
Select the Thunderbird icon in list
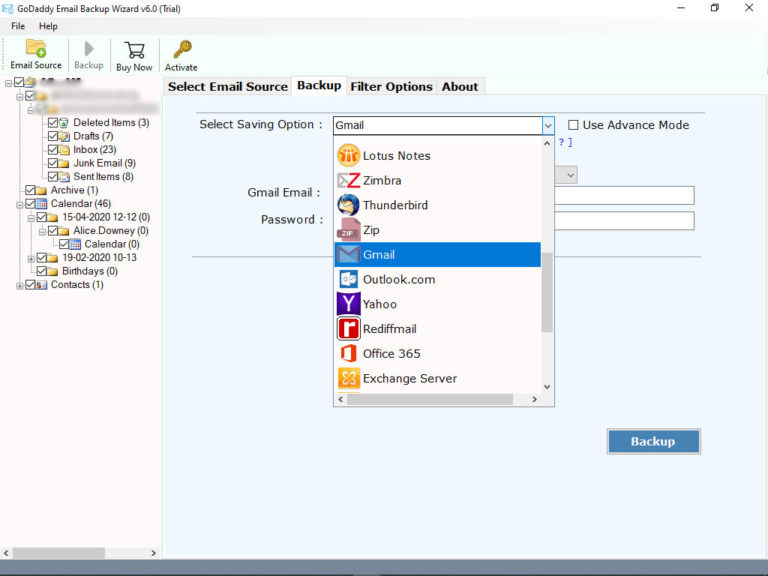(x=348, y=205)
